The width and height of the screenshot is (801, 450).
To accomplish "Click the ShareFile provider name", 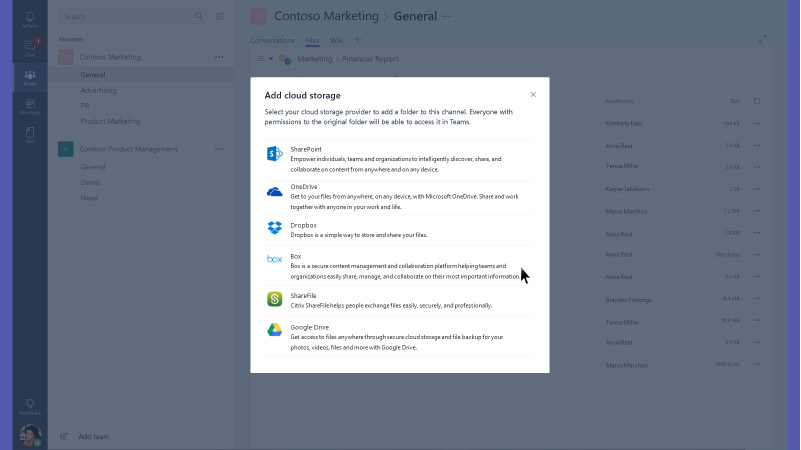I will coord(303,296).
